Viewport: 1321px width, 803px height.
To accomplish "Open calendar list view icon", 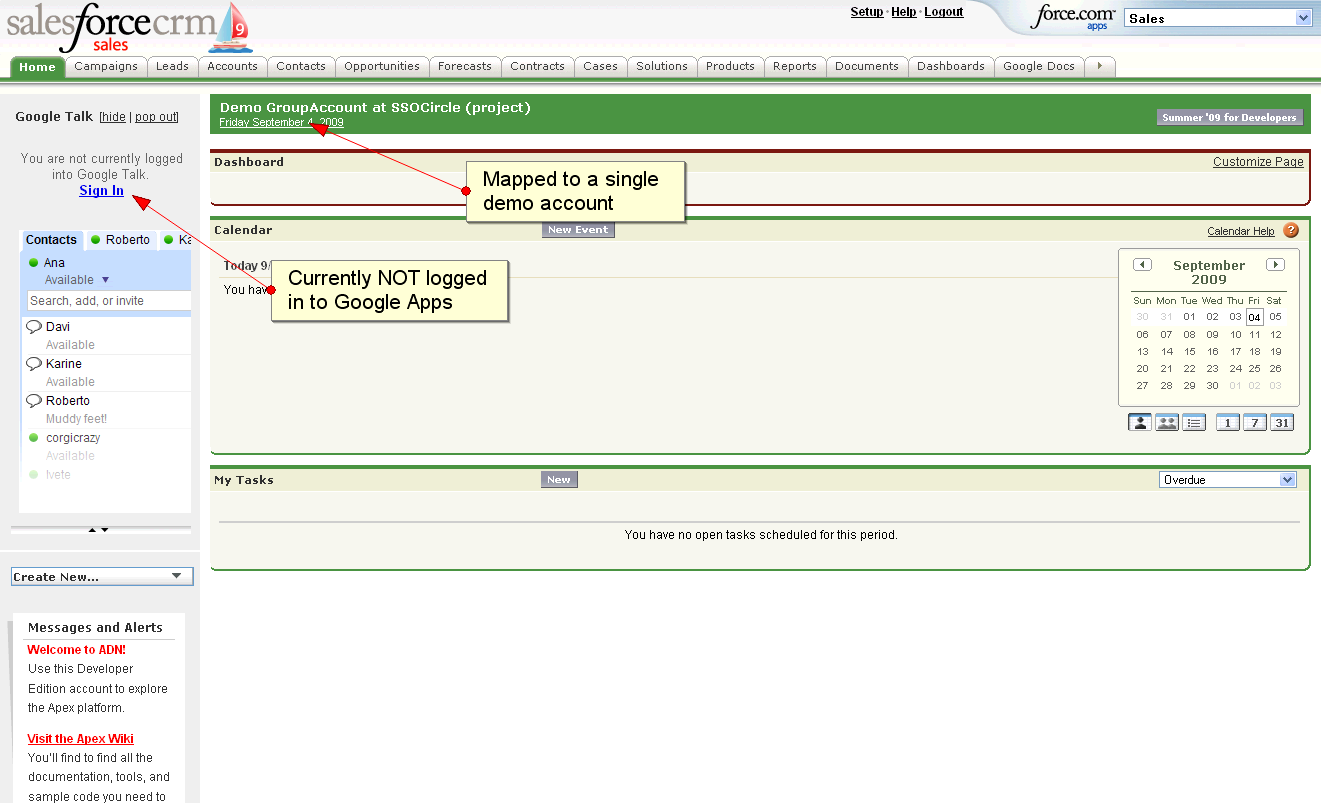I will tap(1193, 422).
